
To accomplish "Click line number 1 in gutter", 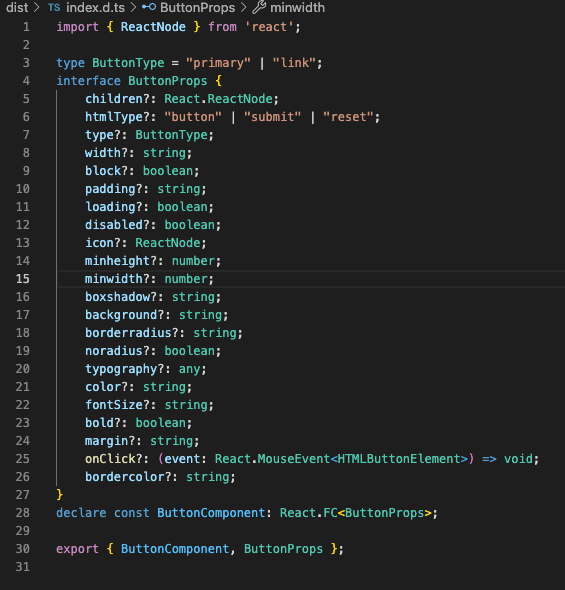I will (x=26, y=27).
